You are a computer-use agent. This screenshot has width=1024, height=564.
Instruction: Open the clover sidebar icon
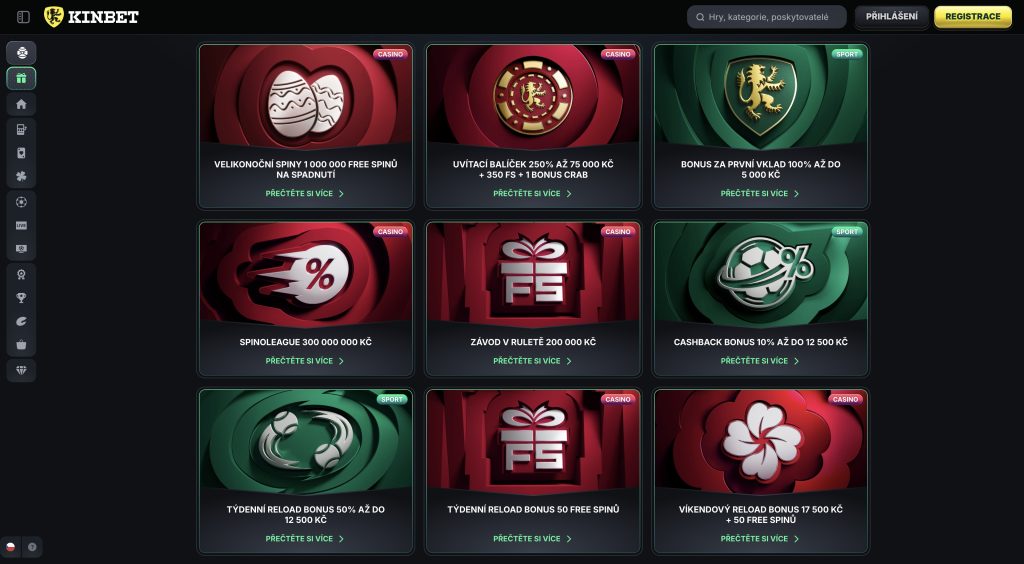21,177
